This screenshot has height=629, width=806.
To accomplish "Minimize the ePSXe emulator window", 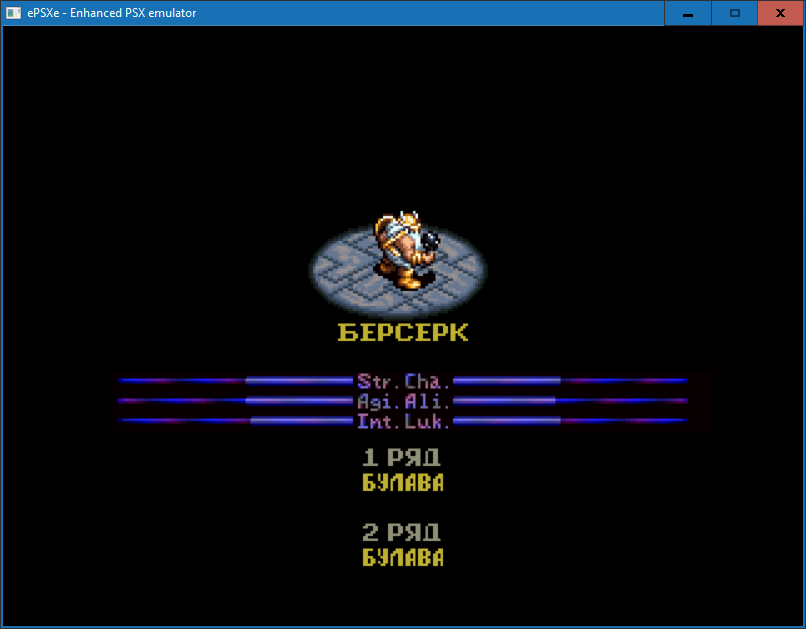I will coord(688,13).
